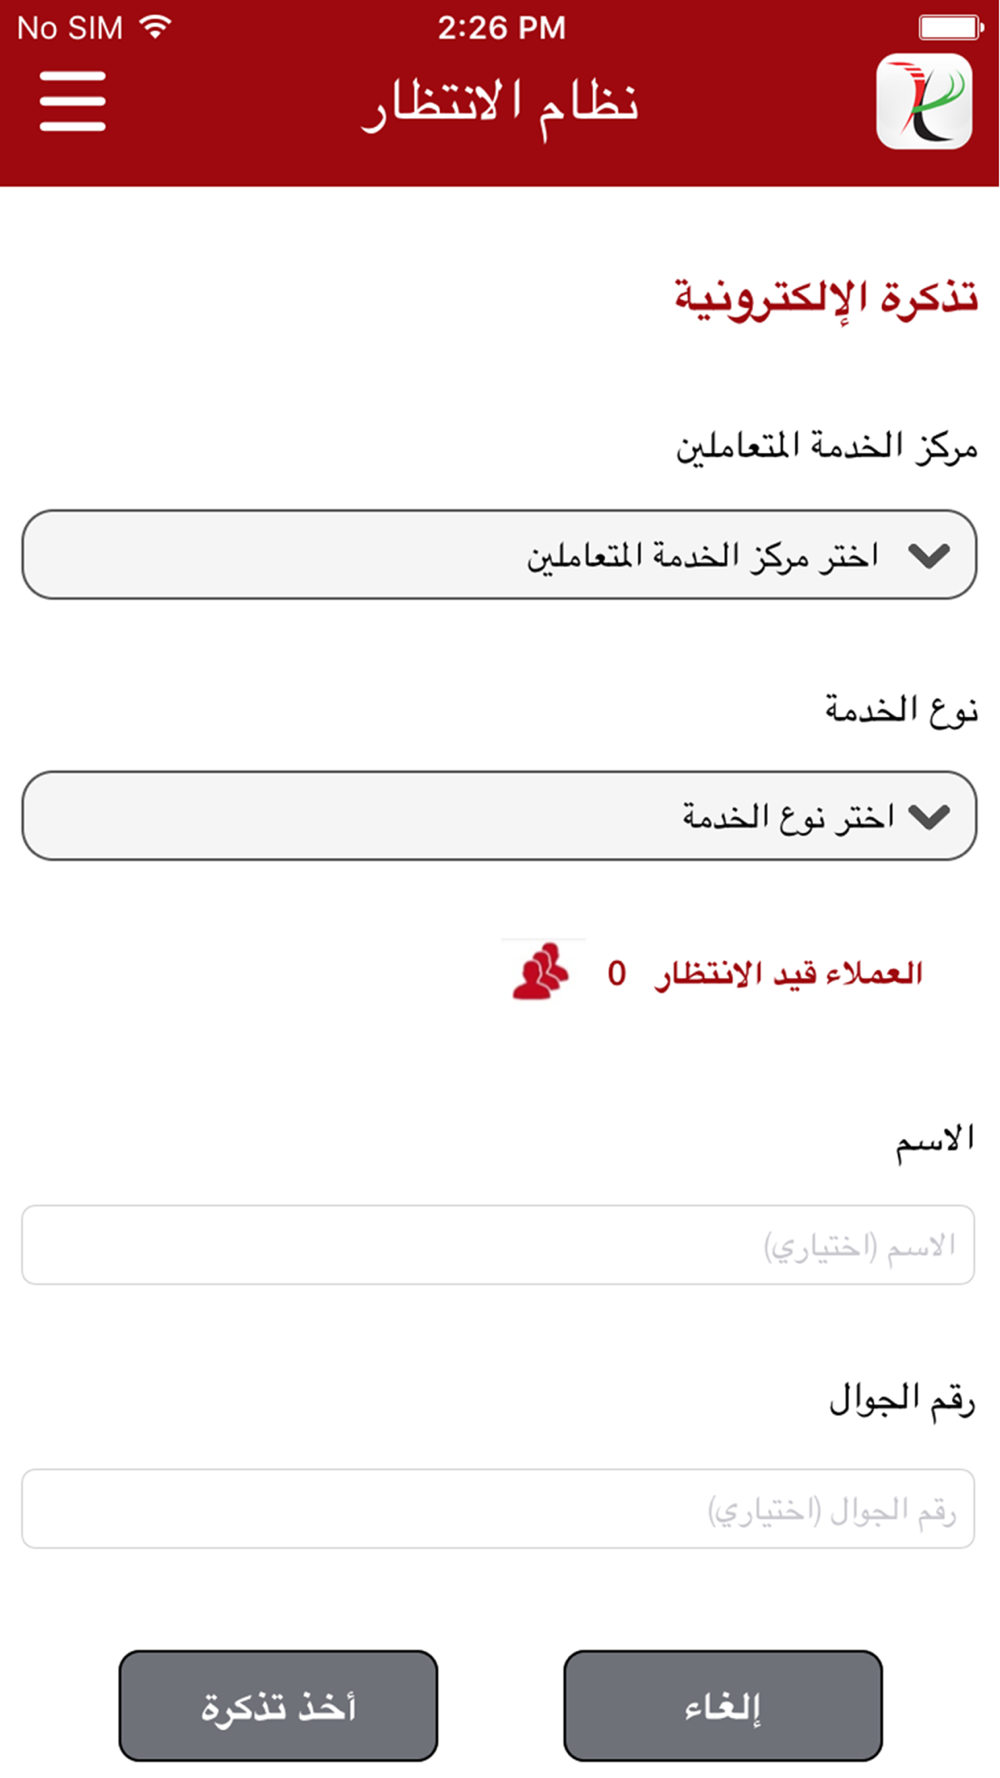Tap the نظام الانتظار header title
The image size is (1000, 1778).
coord(500,105)
